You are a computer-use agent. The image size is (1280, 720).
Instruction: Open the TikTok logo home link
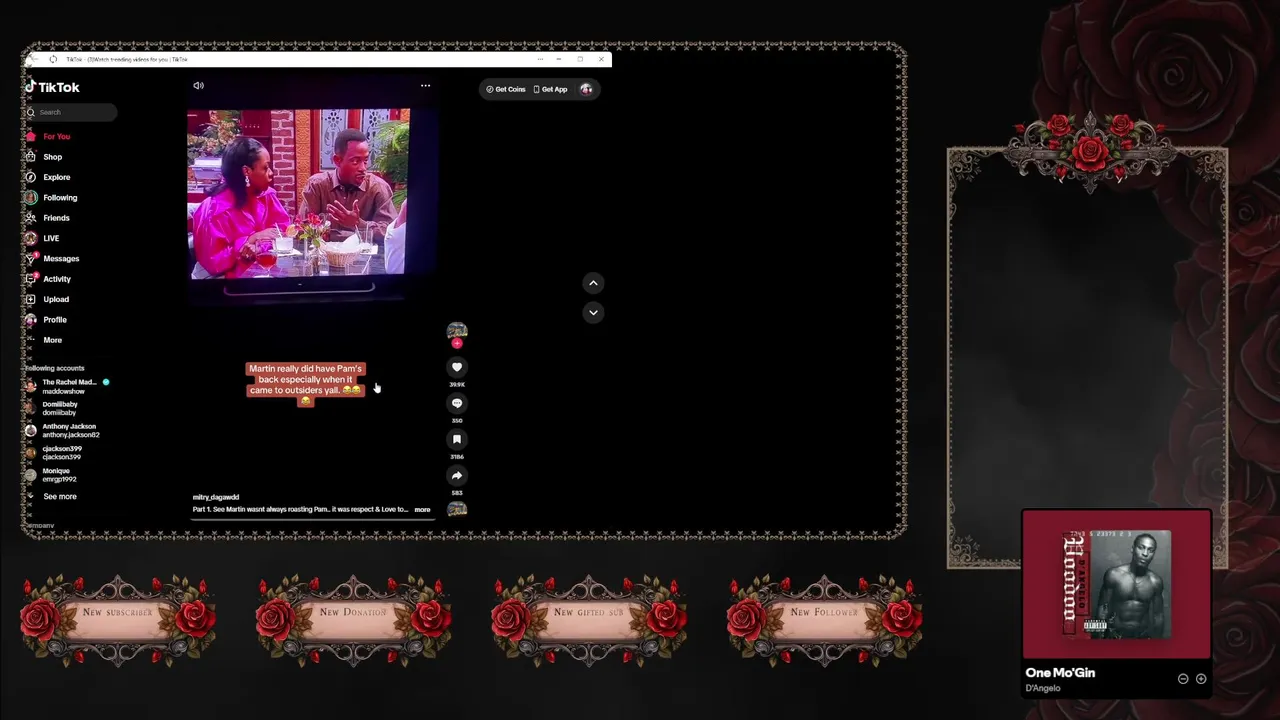[52, 87]
